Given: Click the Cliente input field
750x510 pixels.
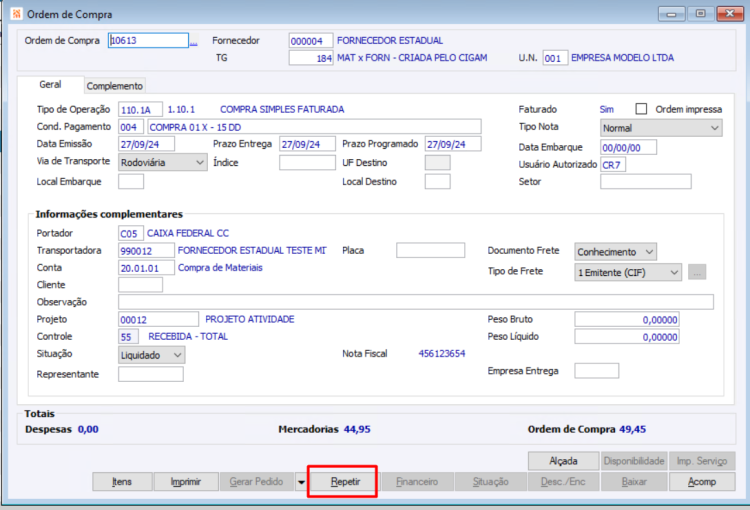Looking at the screenshot, I should (x=140, y=285).
